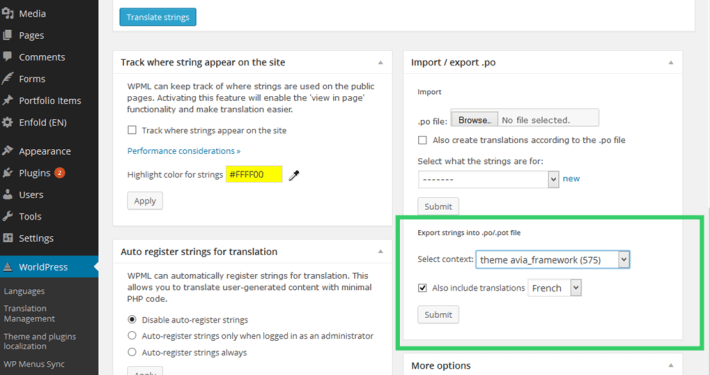Image resolution: width=710 pixels, height=375 pixels.
Task: Collapse the More options panel
Action: click(x=671, y=365)
